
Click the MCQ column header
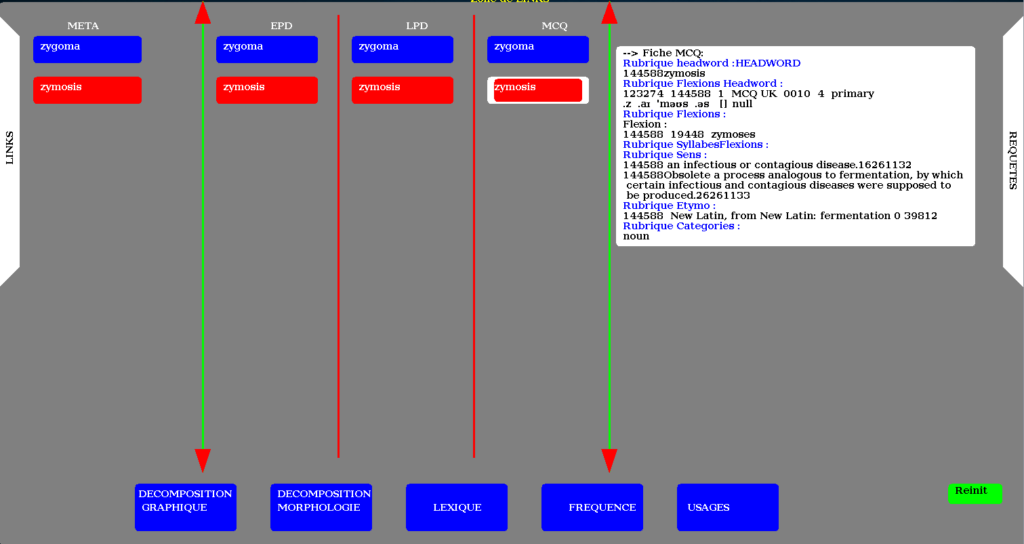[554, 26]
